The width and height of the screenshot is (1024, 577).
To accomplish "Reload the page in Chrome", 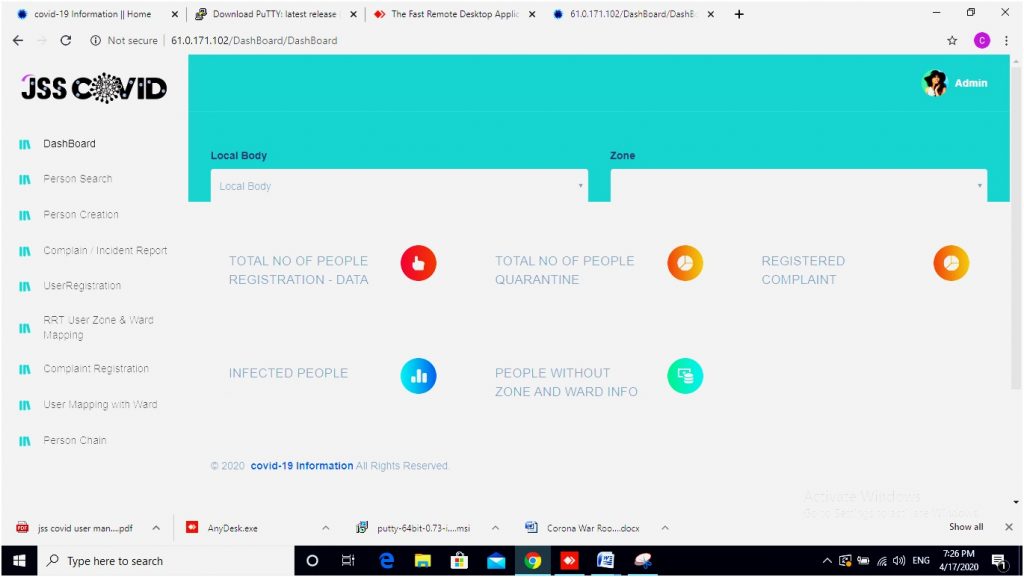I will coord(65,40).
